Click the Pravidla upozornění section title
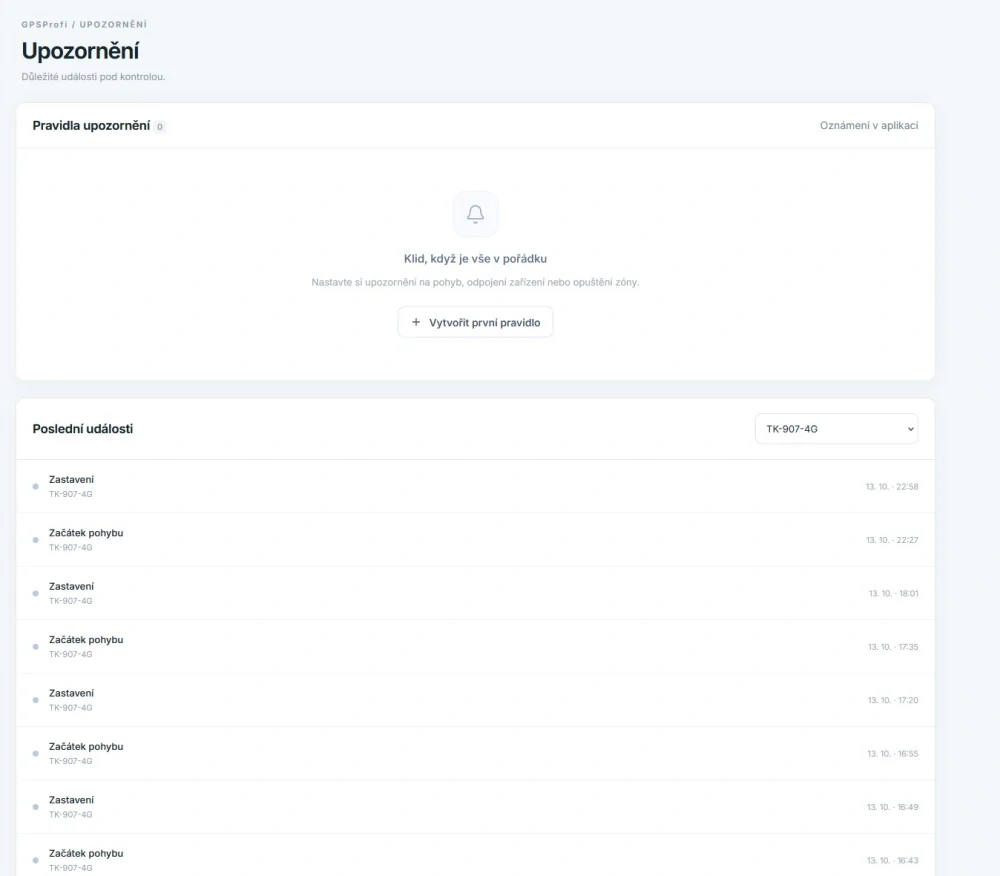 pos(91,126)
